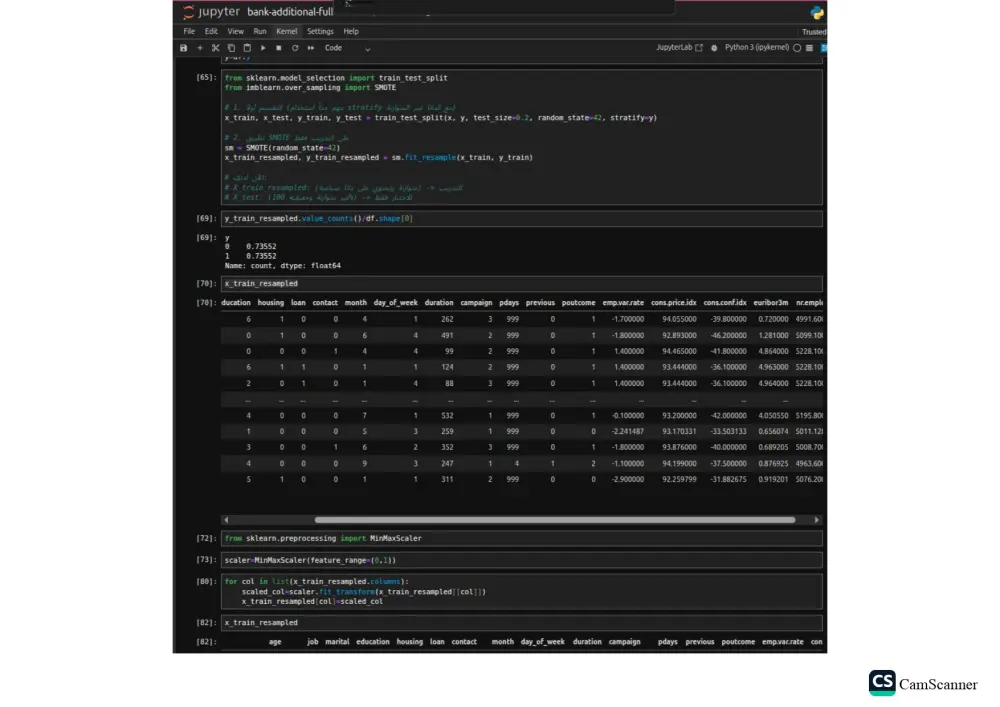Save the notebook using the save icon
Image resolution: width=1000 pixels, height=707 pixels.
point(184,47)
